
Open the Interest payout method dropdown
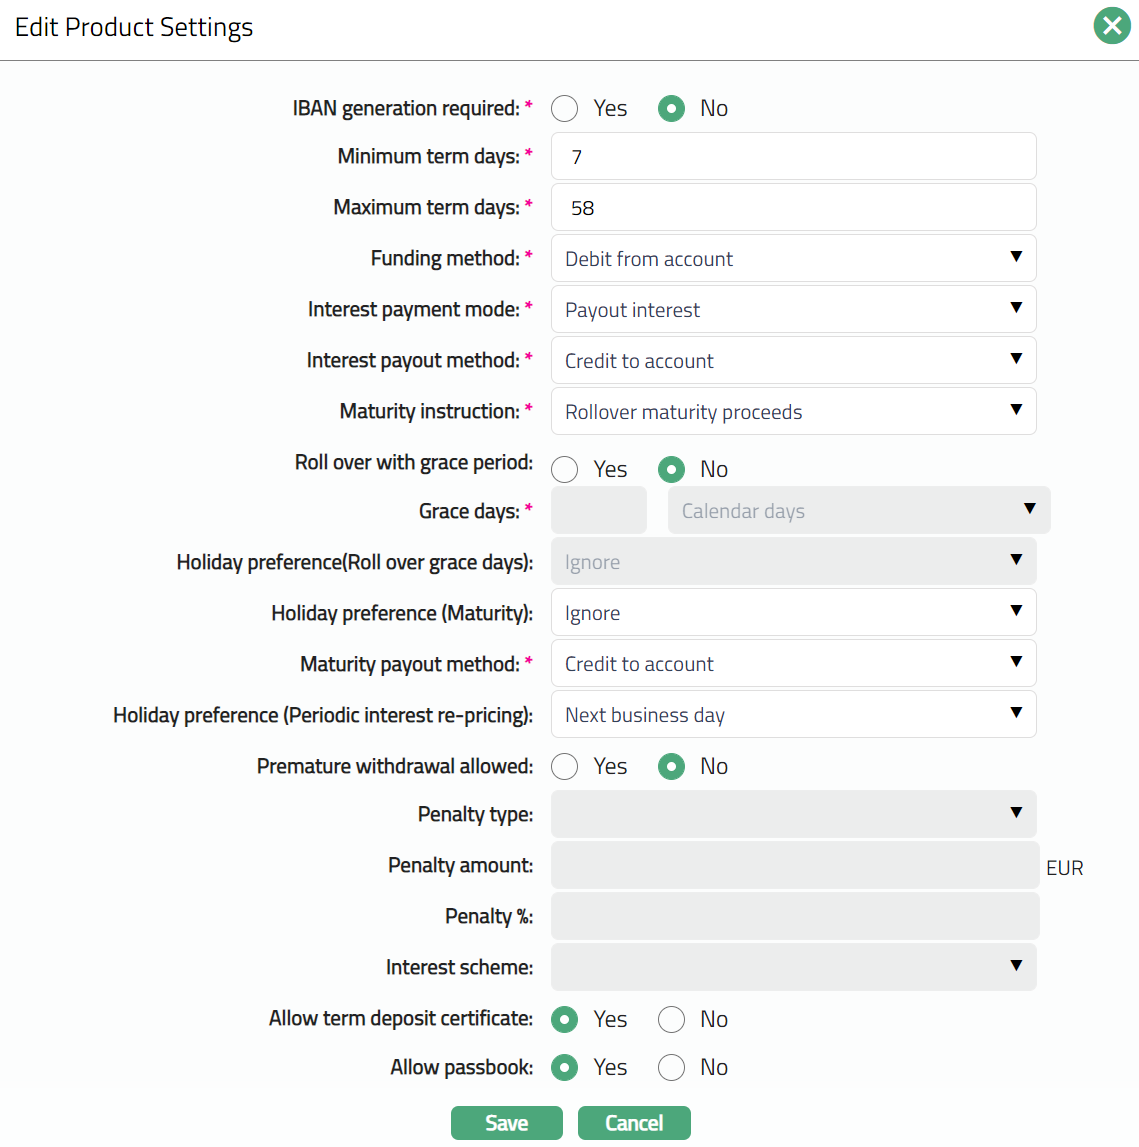793,361
